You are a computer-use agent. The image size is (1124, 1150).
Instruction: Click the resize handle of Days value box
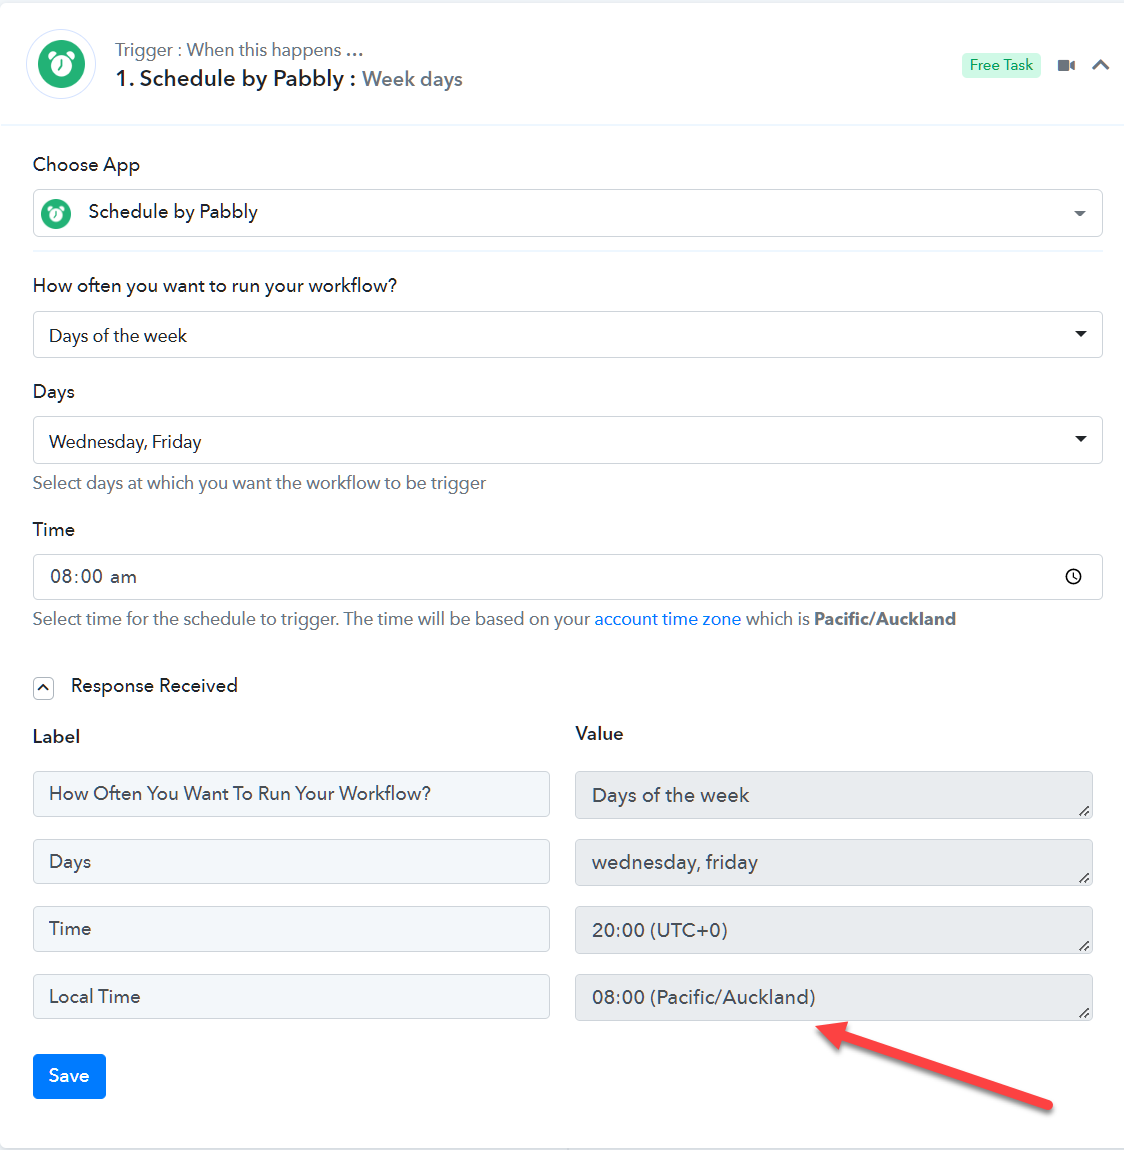1084,878
